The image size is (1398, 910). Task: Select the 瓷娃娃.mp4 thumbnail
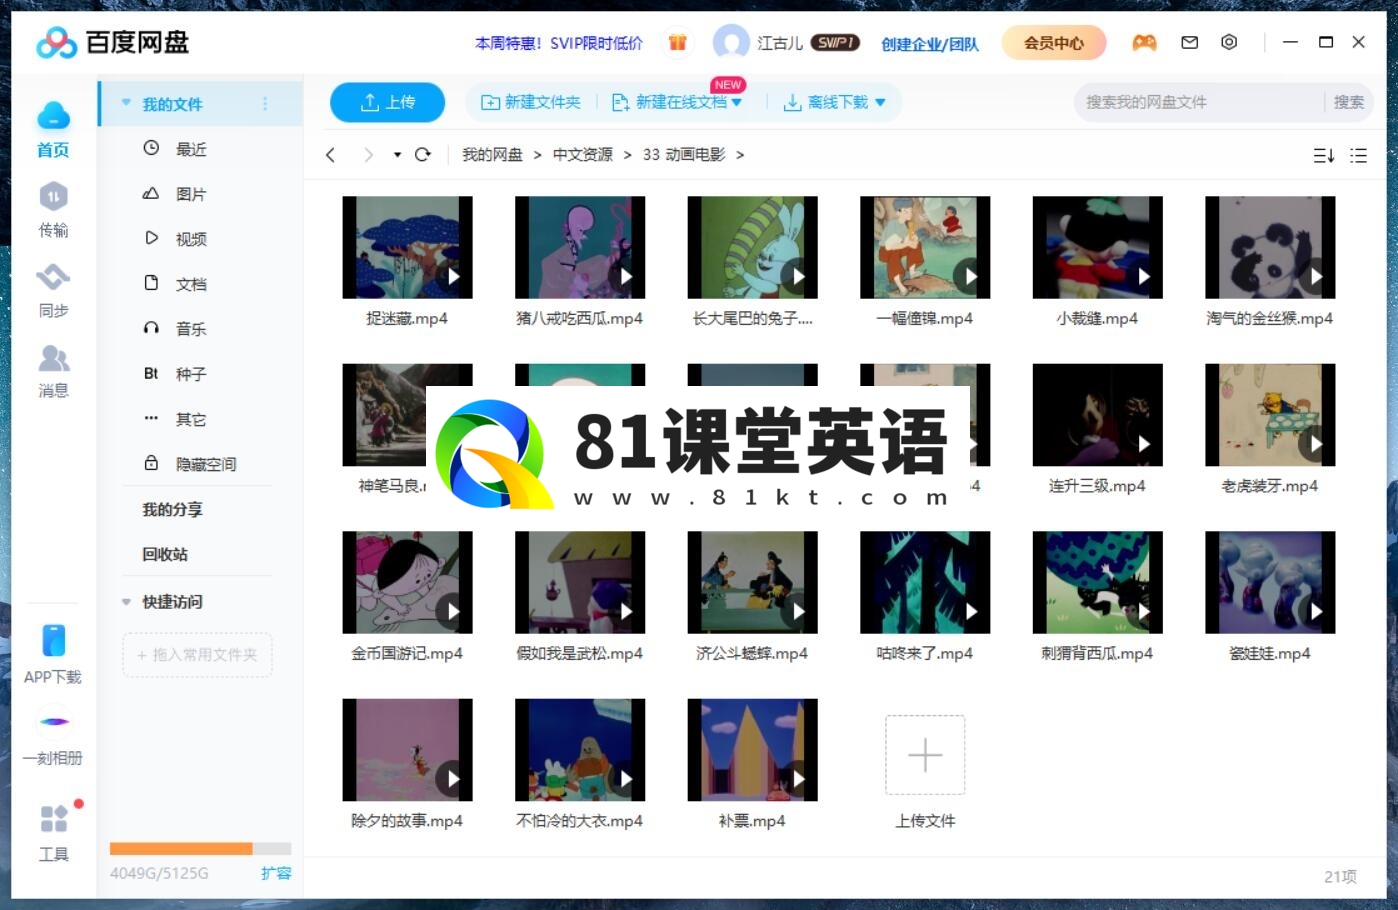click(1270, 582)
